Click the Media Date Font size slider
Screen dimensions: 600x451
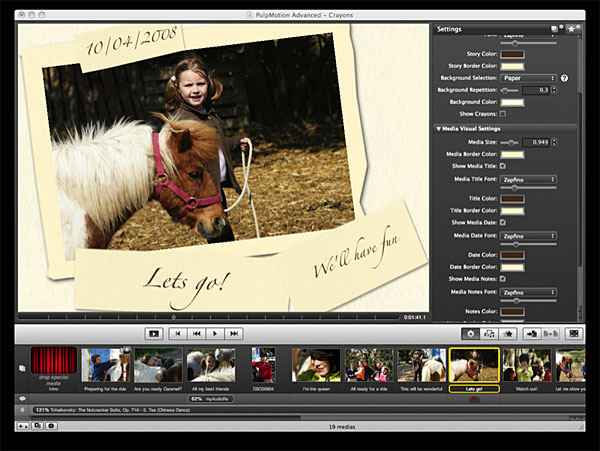coord(528,244)
